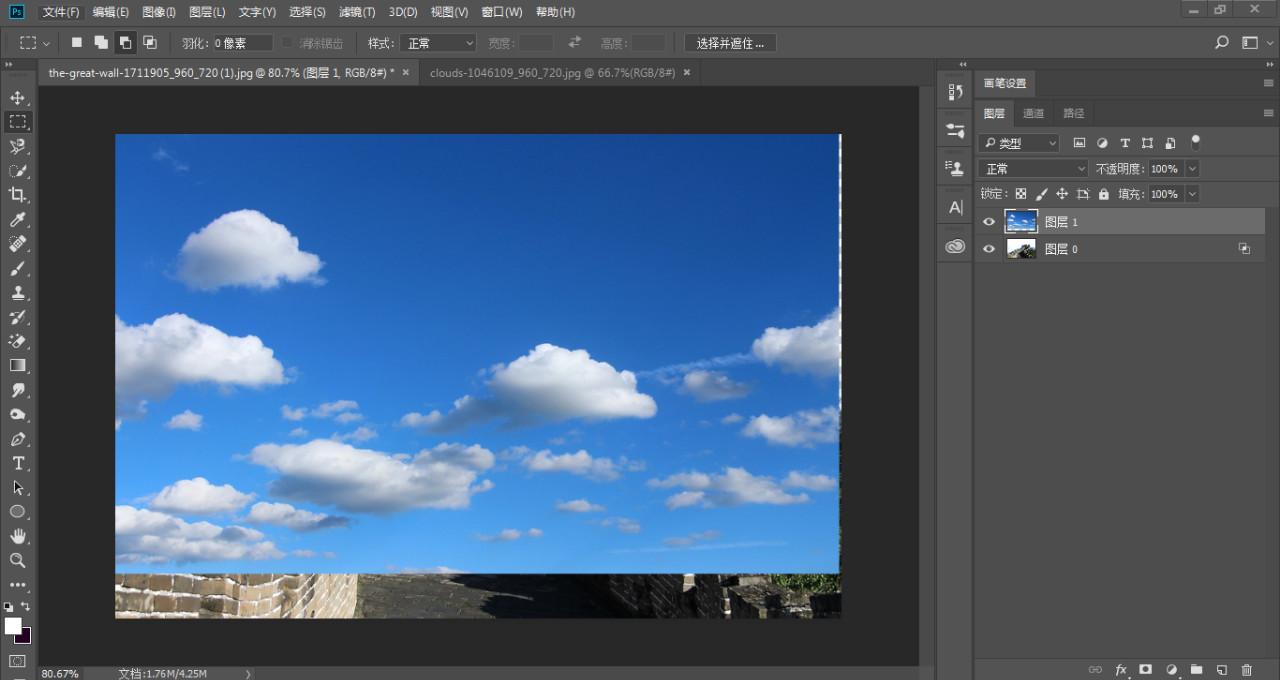Screen dimensions: 1280x680
Task: Select the Rectangular Marquee tool
Action: pos(17,122)
